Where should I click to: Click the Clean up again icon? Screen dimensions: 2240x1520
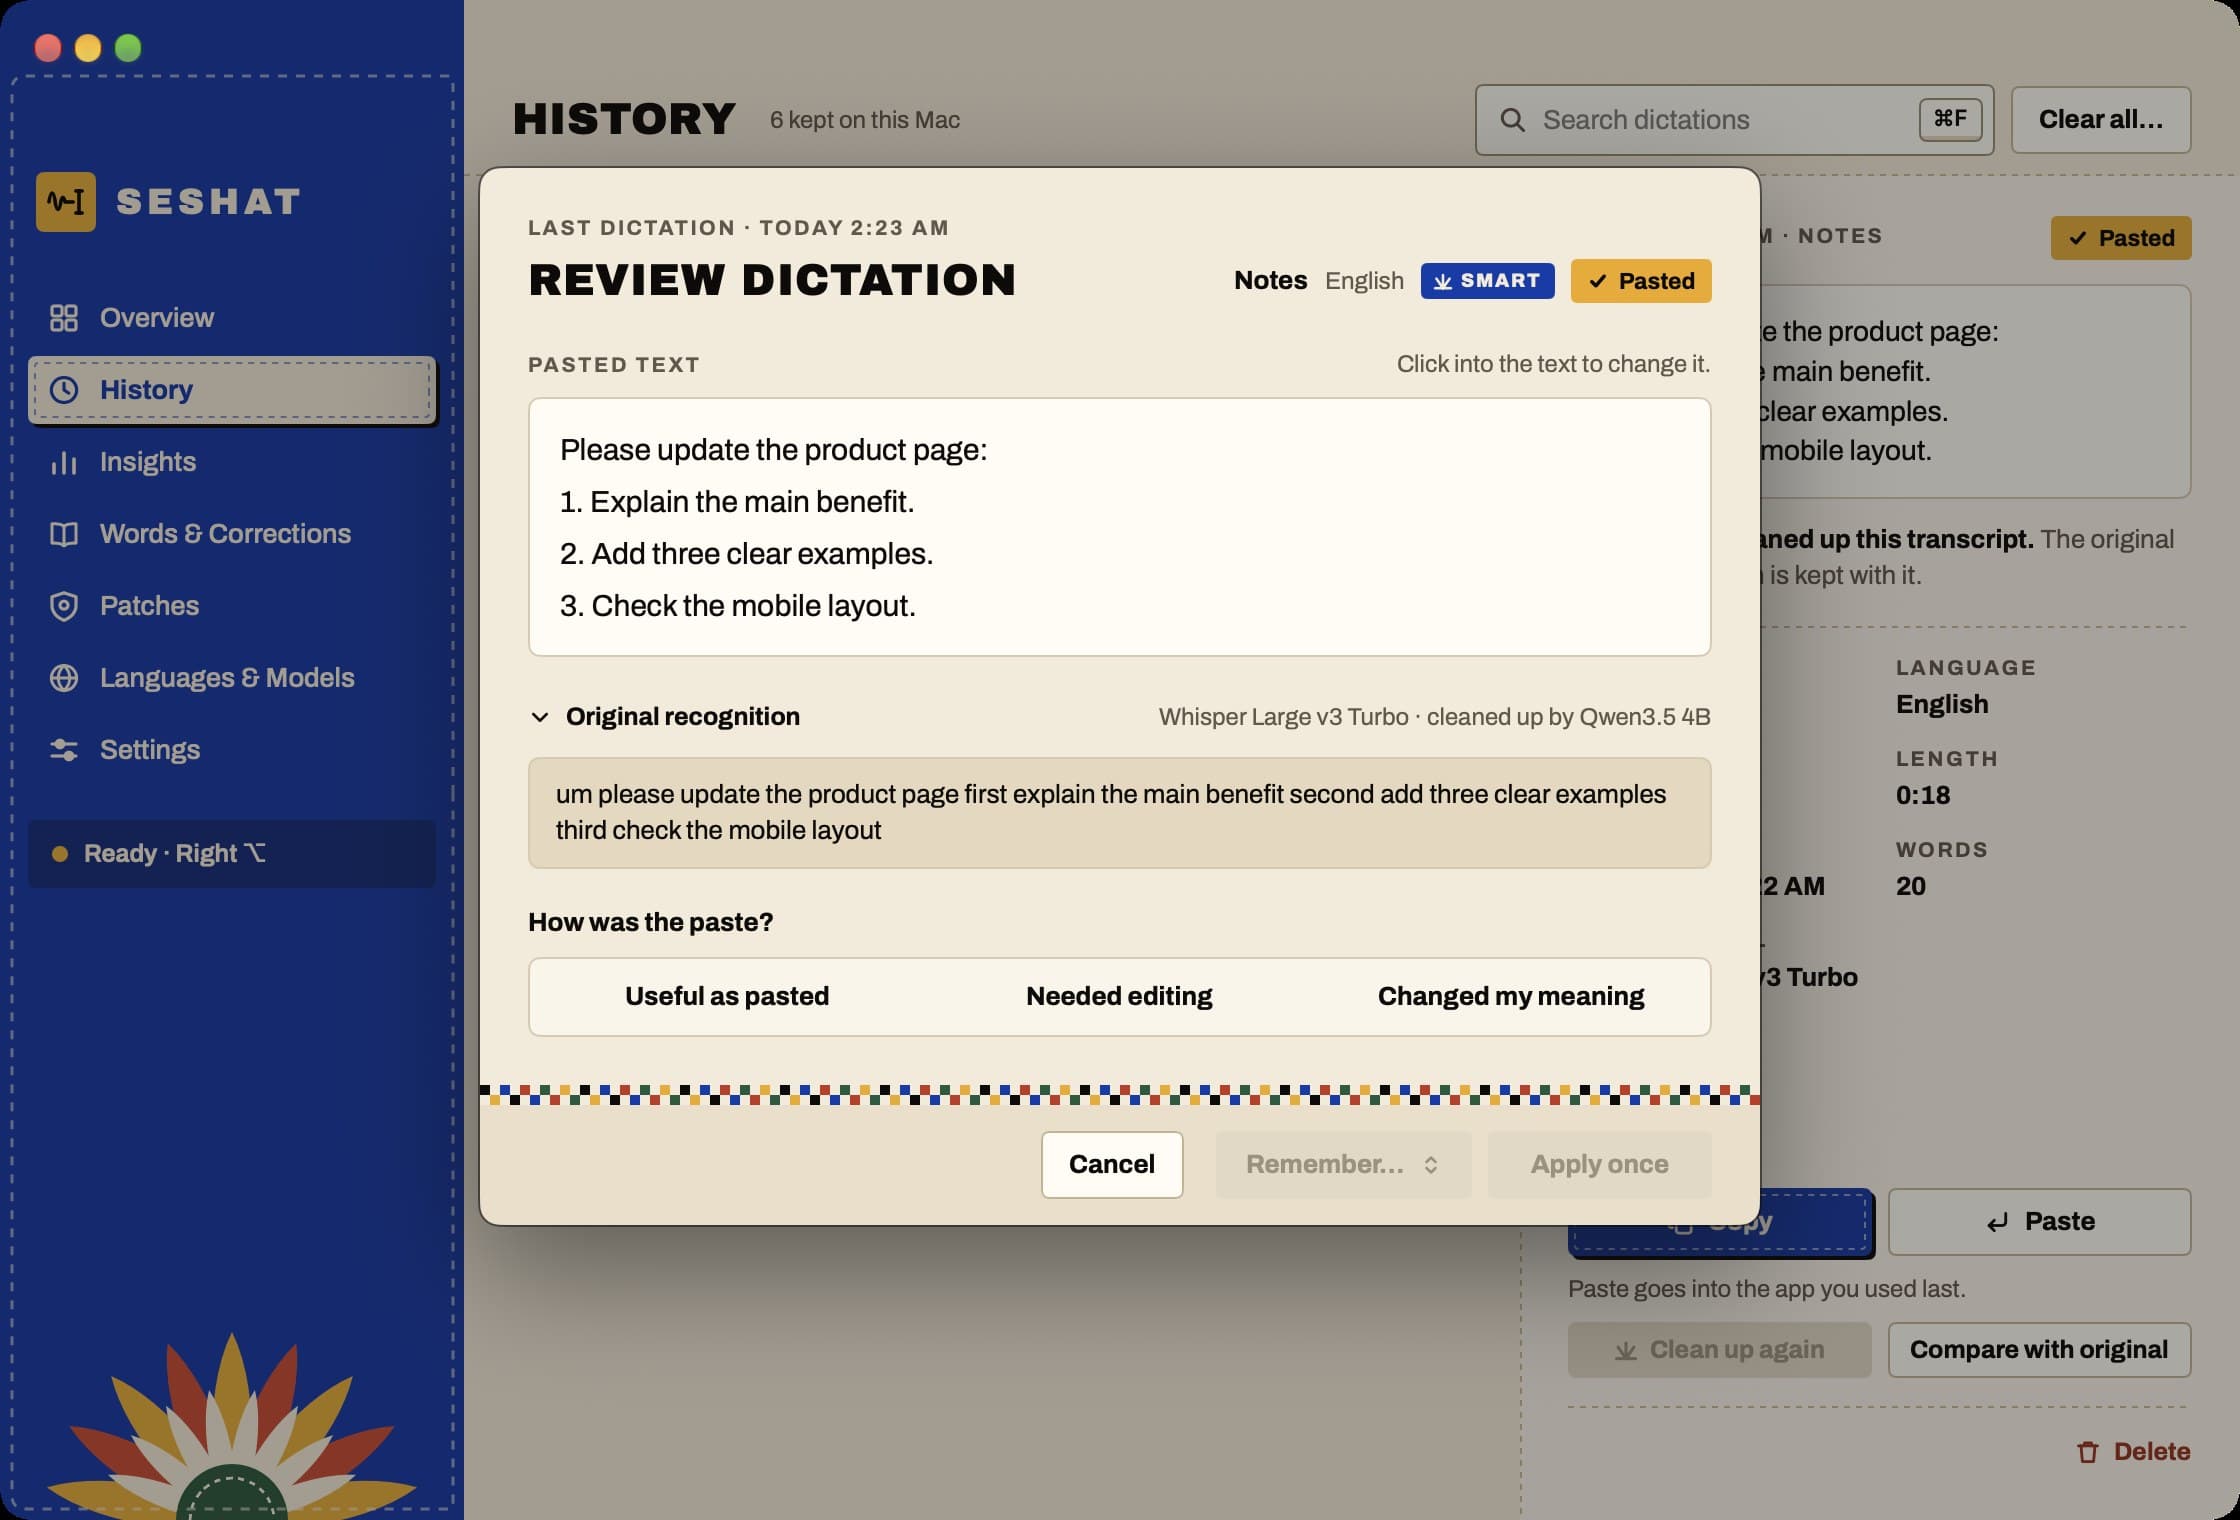(x=1626, y=1351)
